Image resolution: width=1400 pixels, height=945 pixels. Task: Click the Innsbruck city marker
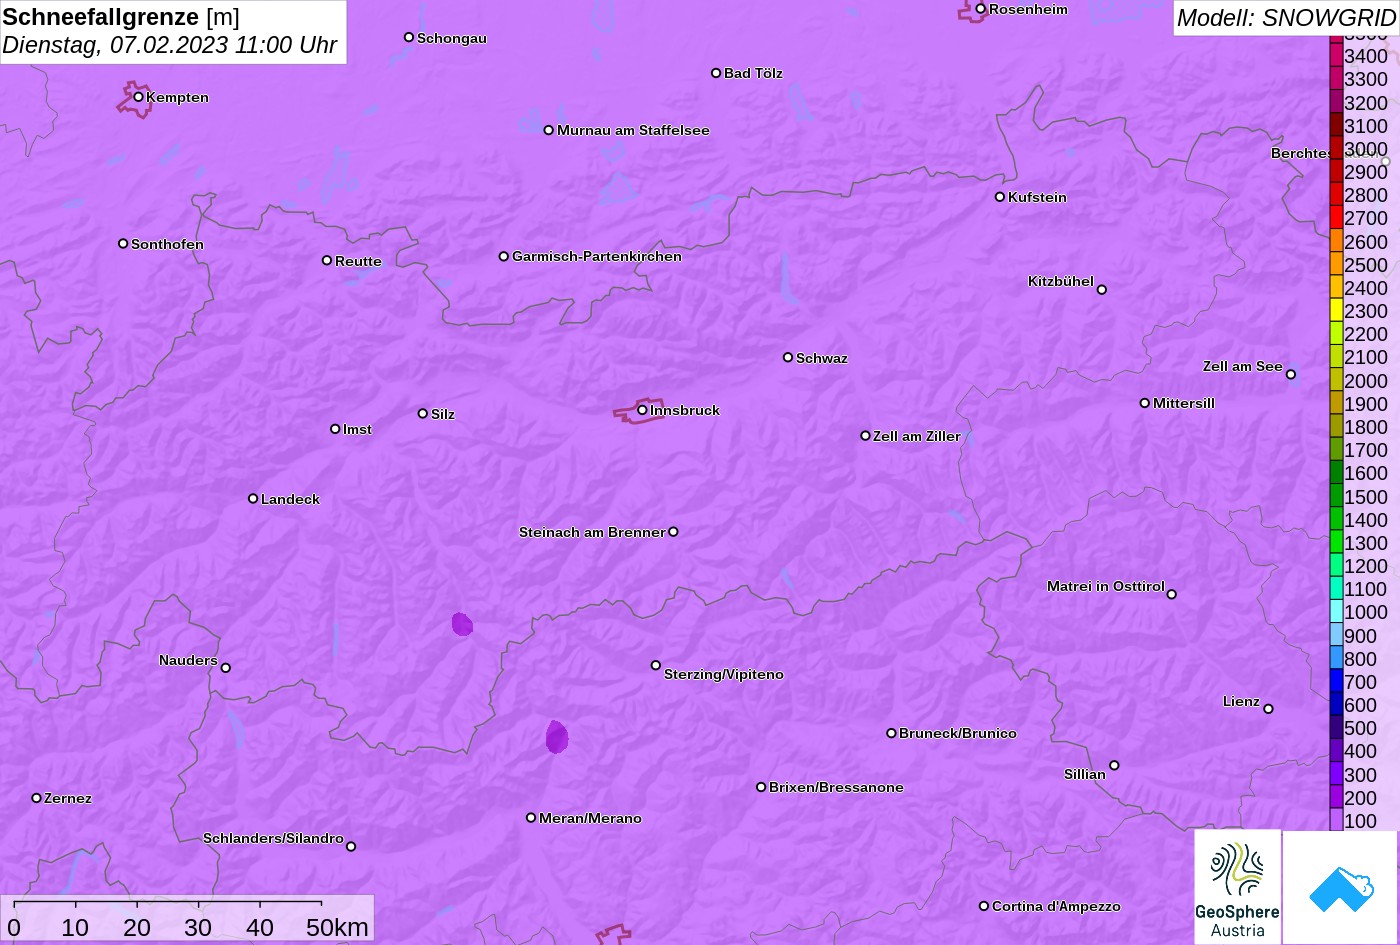642,410
